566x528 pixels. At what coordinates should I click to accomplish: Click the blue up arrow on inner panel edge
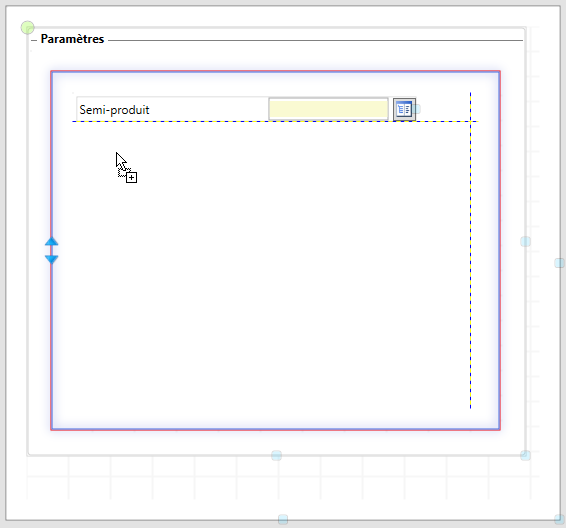coord(52,241)
